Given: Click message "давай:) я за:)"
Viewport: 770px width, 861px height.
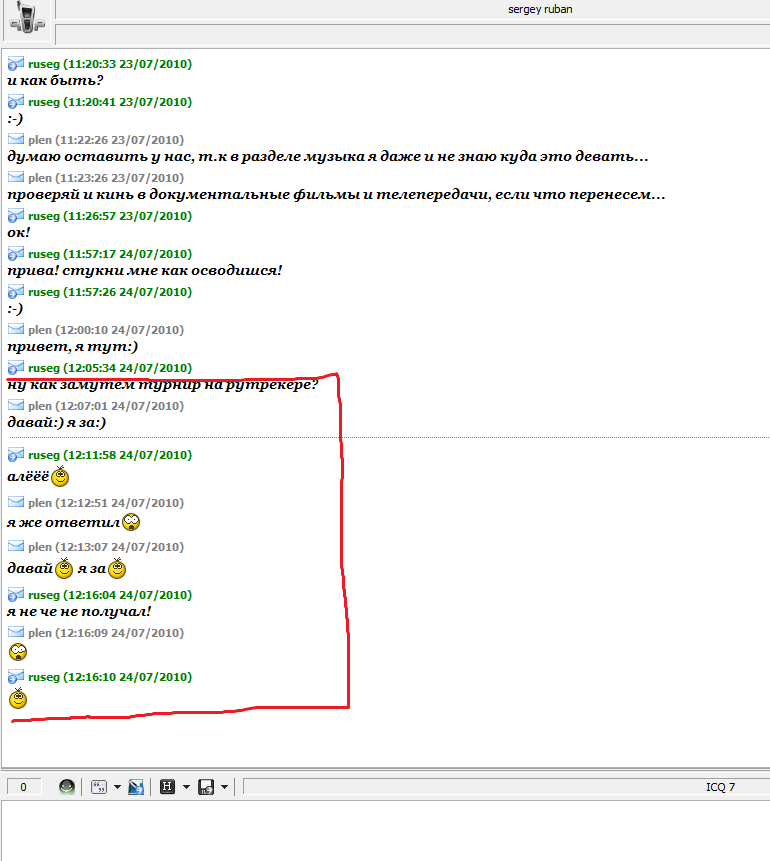Looking at the screenshot, I should pos(57,422).
